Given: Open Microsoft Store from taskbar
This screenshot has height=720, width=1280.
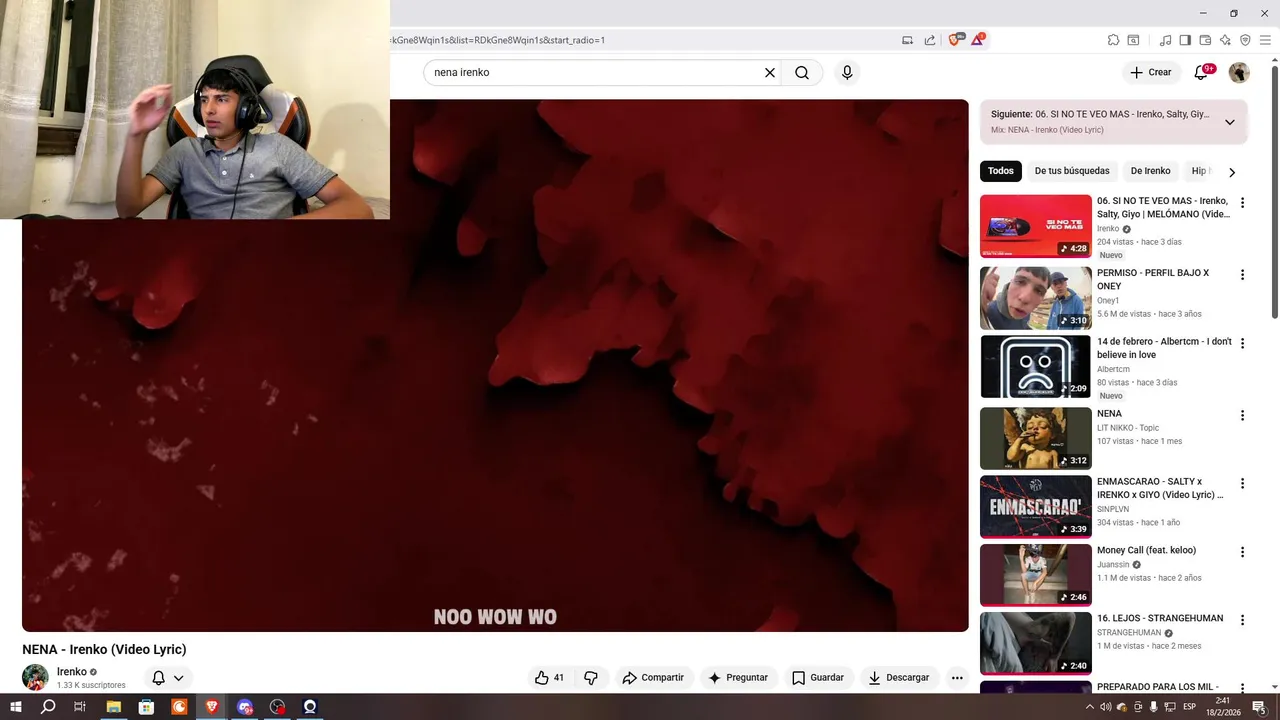Looking at the screenshot, I should point(146,707).
